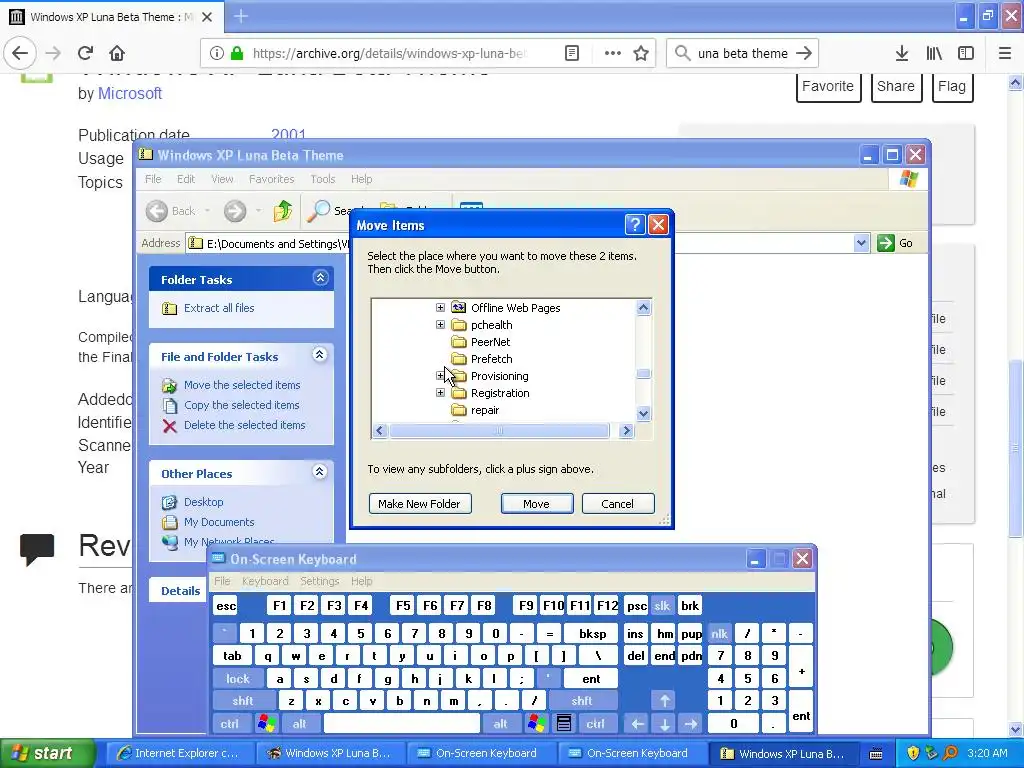Open the Address bar dropdown arrow
Screen dimensions: 1024x768
(x=861, y=243)
